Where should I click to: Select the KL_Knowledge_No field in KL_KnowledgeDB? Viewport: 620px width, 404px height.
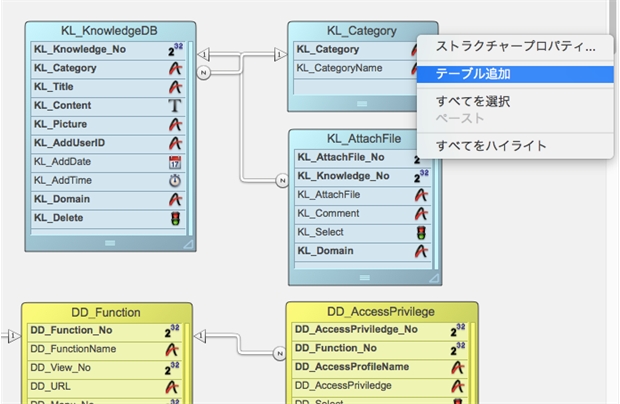click(108, 50)
